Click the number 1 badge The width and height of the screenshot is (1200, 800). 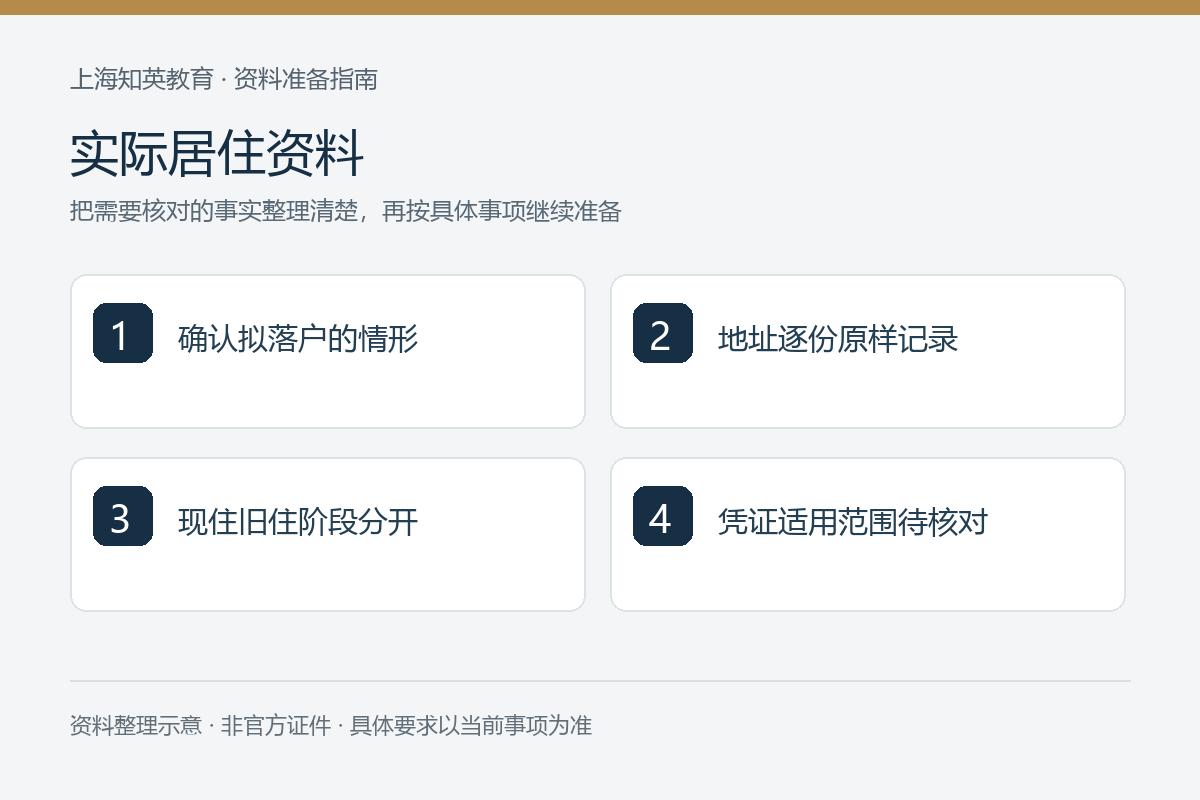(x=123, y=333)
